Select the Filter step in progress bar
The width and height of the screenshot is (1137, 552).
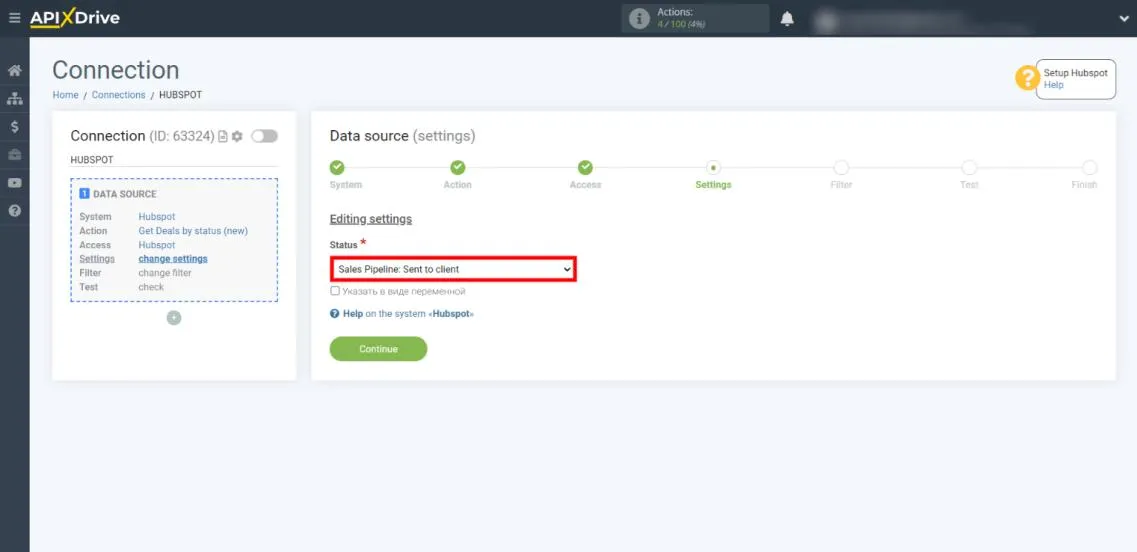coord(841,168)
